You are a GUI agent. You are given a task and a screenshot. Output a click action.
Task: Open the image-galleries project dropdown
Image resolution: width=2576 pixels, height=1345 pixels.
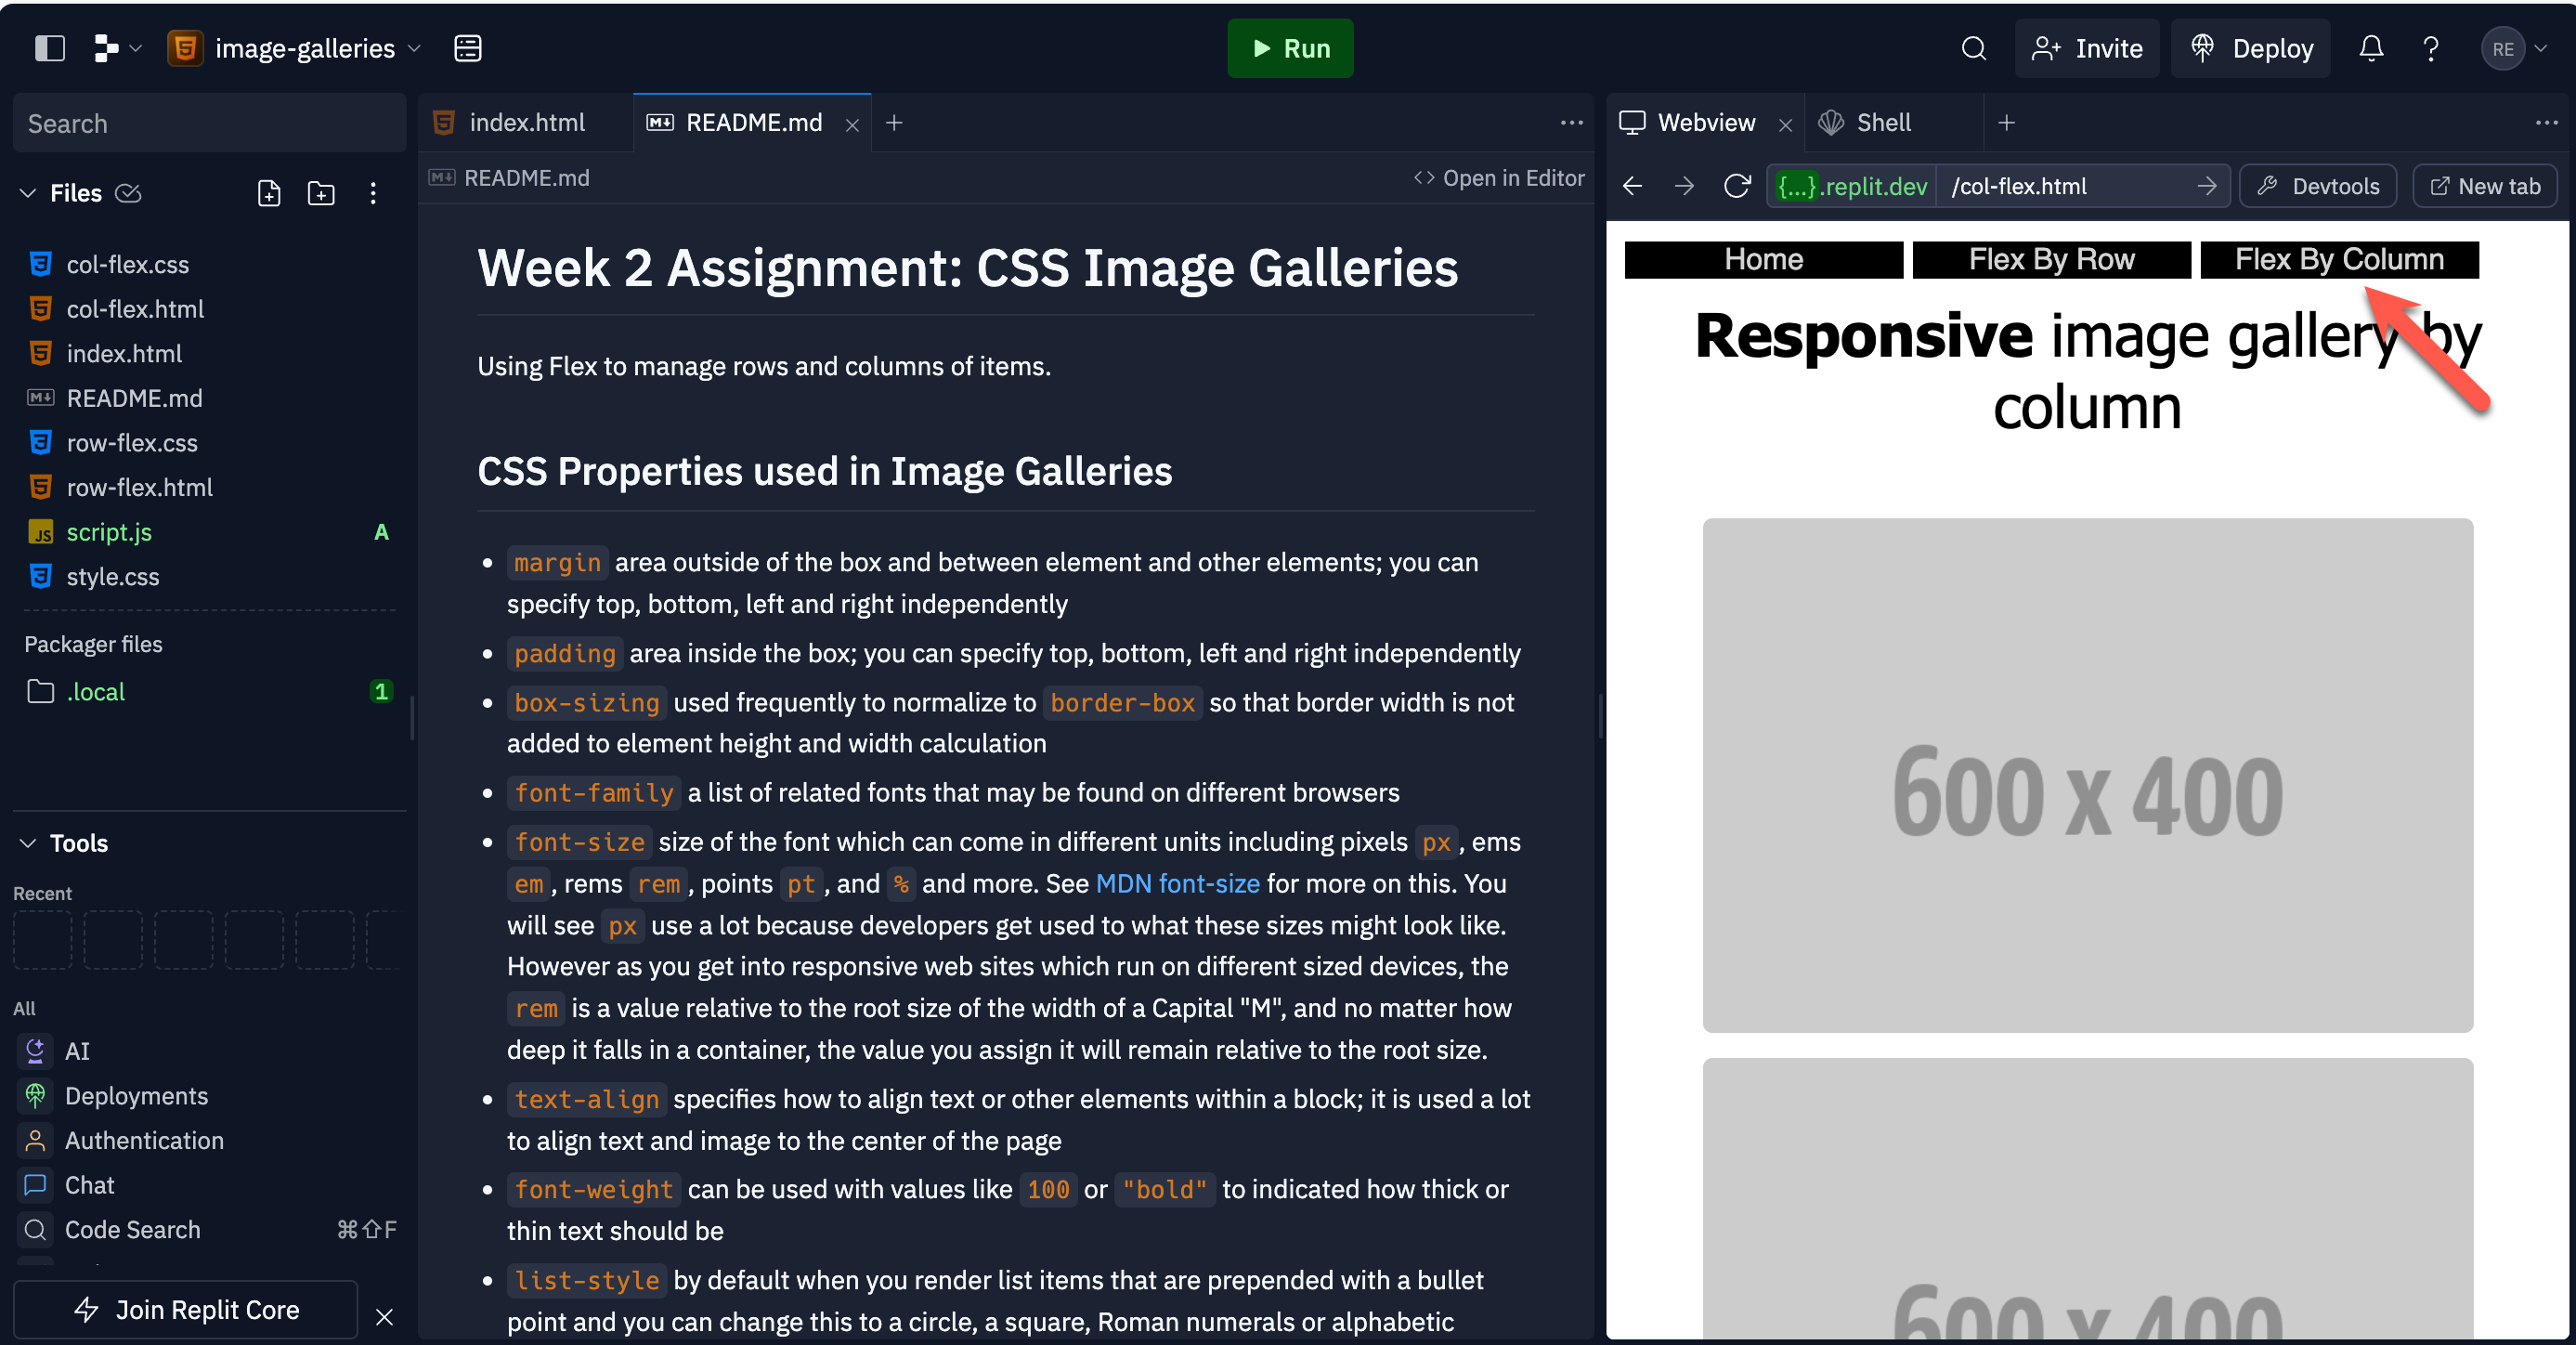305,48
